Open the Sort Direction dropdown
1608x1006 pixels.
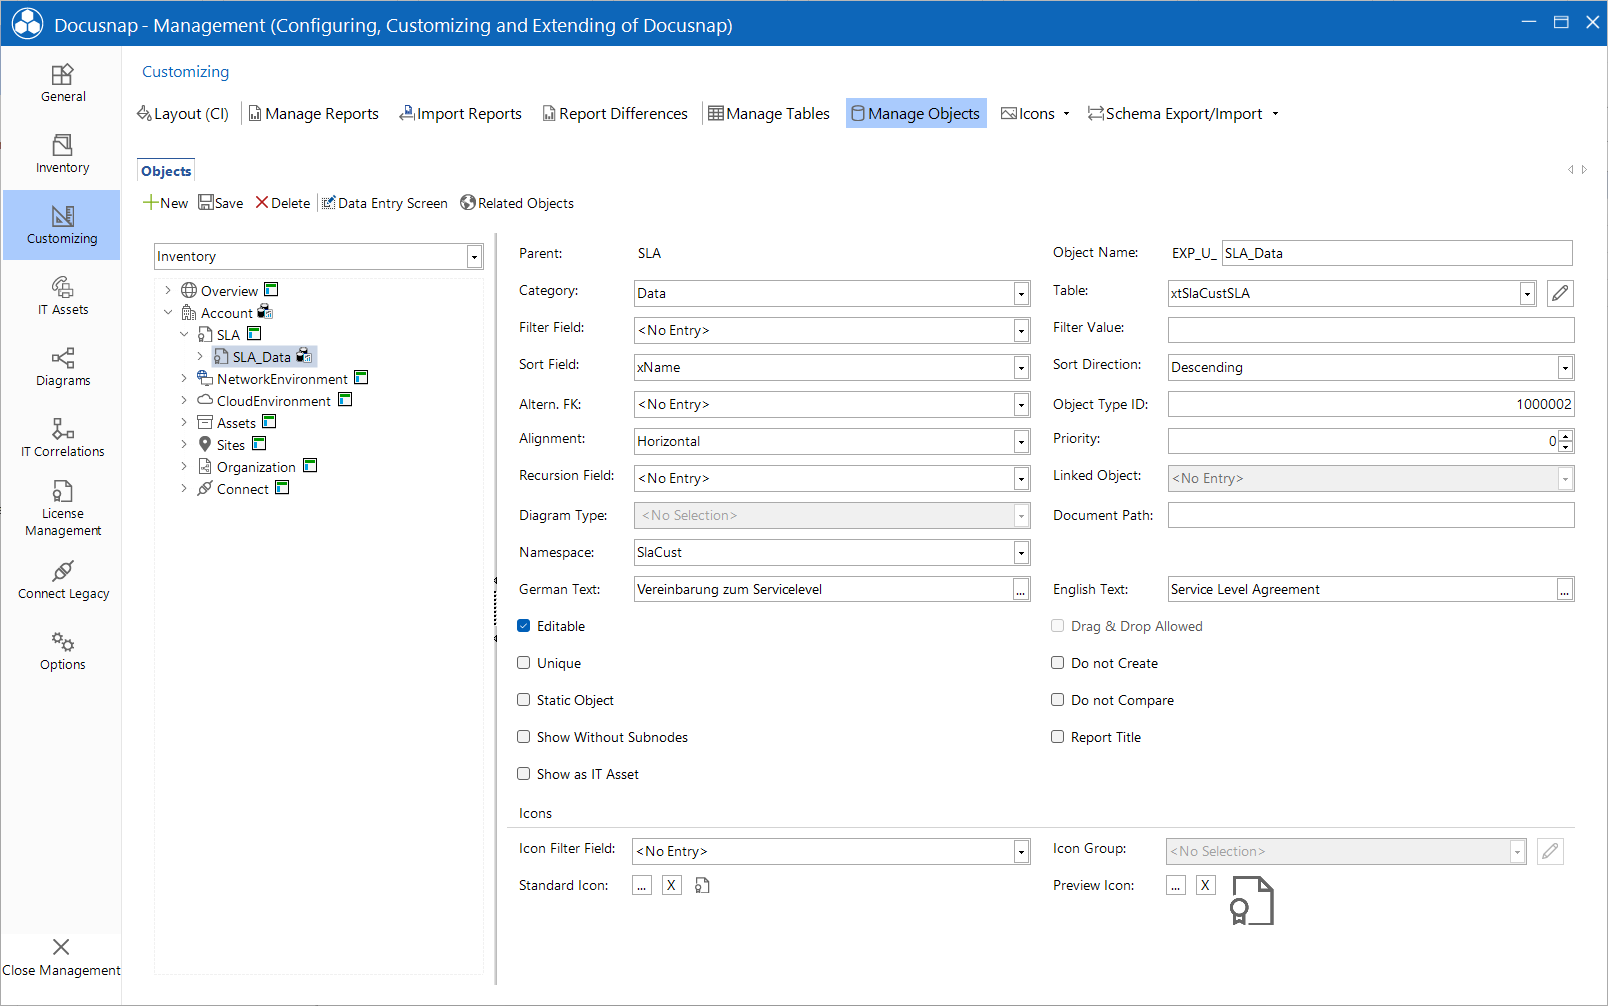point(1565,367)
